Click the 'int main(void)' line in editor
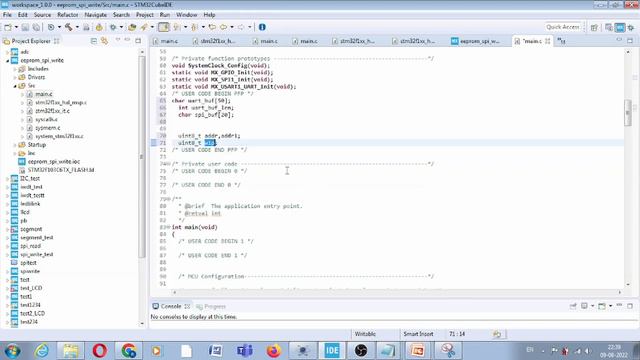Screen dimensions: 640x360 pos(194,227)
